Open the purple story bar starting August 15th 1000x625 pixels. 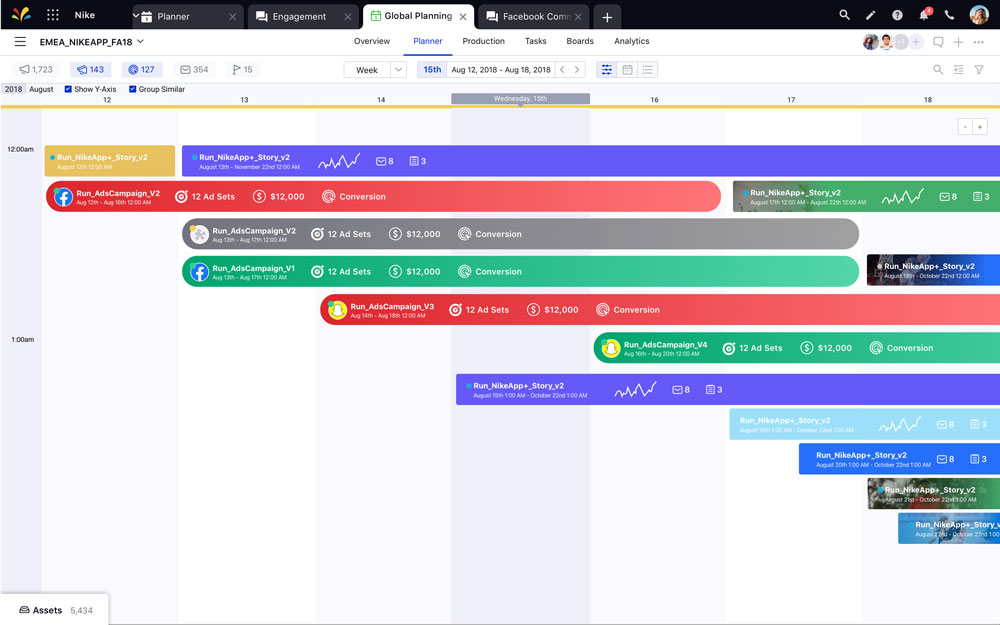pyautogui.click(x=728, y=389)
